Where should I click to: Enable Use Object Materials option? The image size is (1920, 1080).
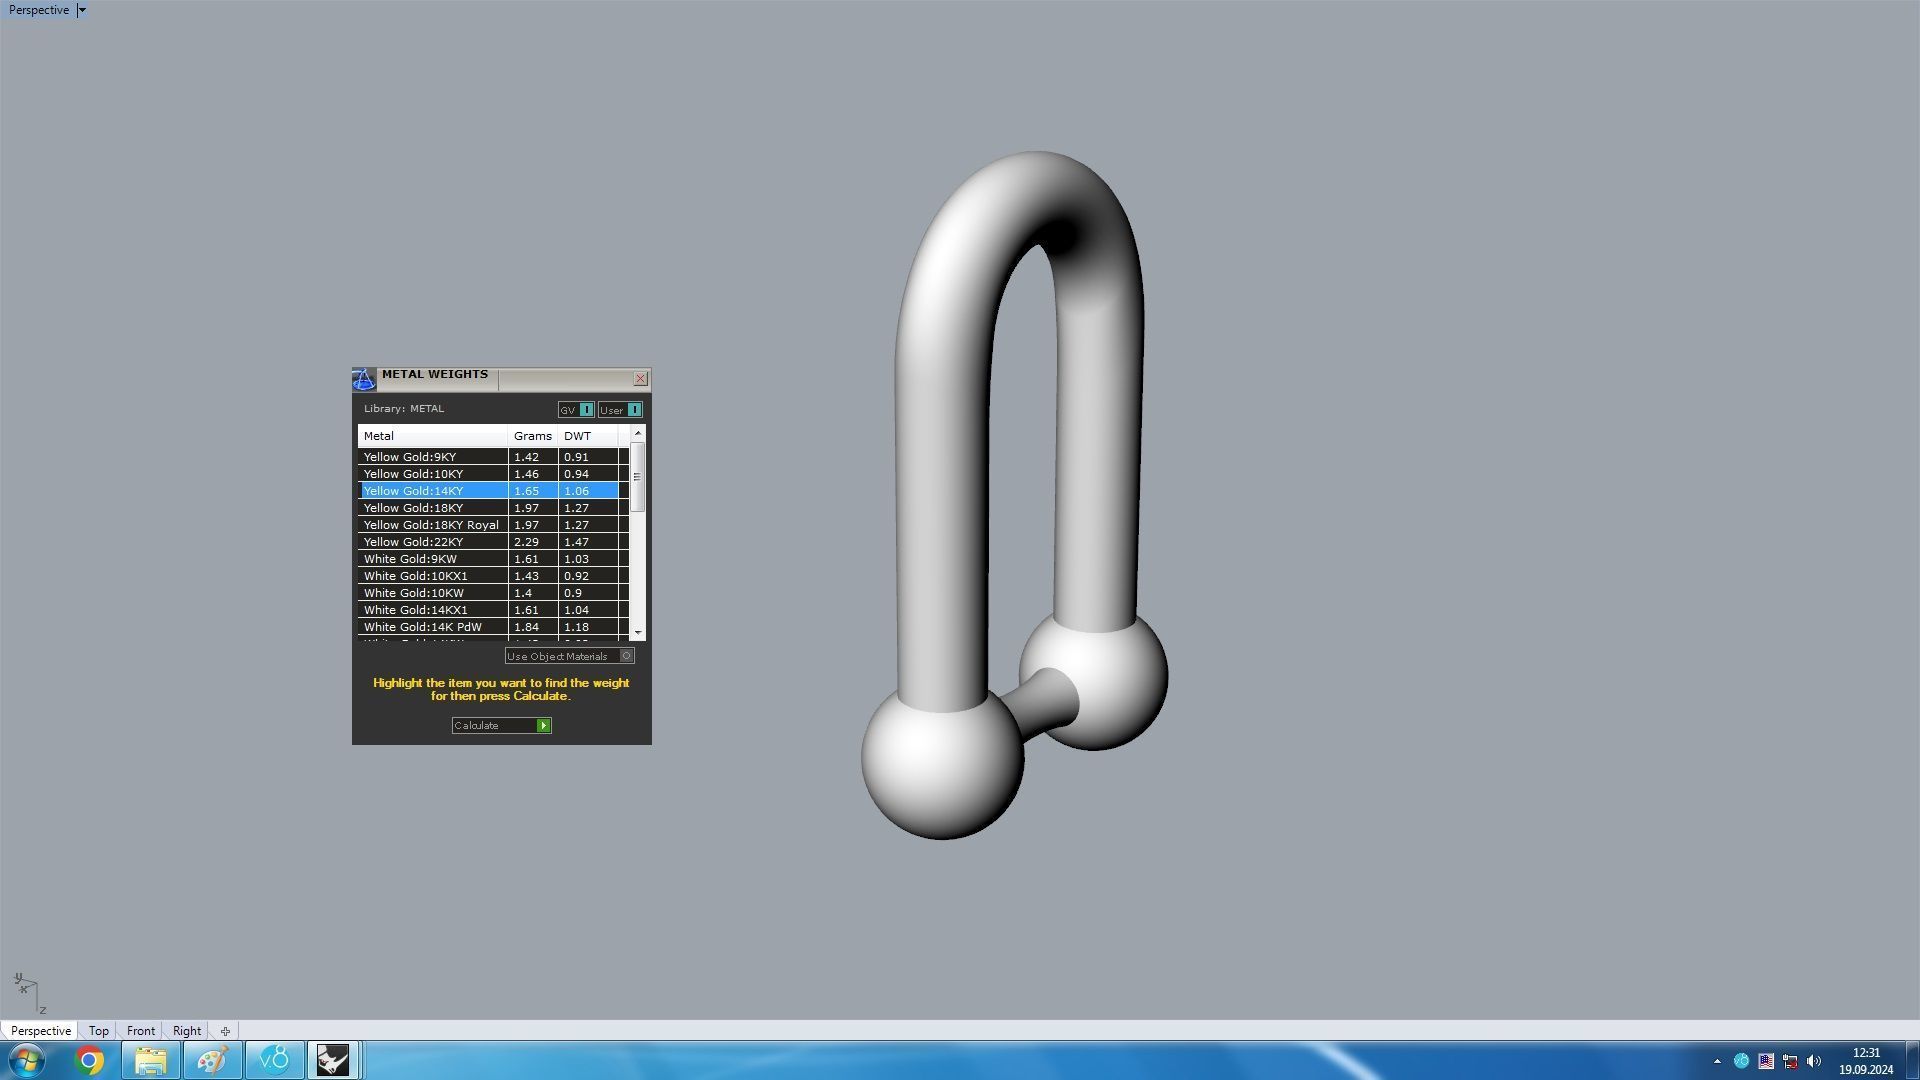(626, 656)
